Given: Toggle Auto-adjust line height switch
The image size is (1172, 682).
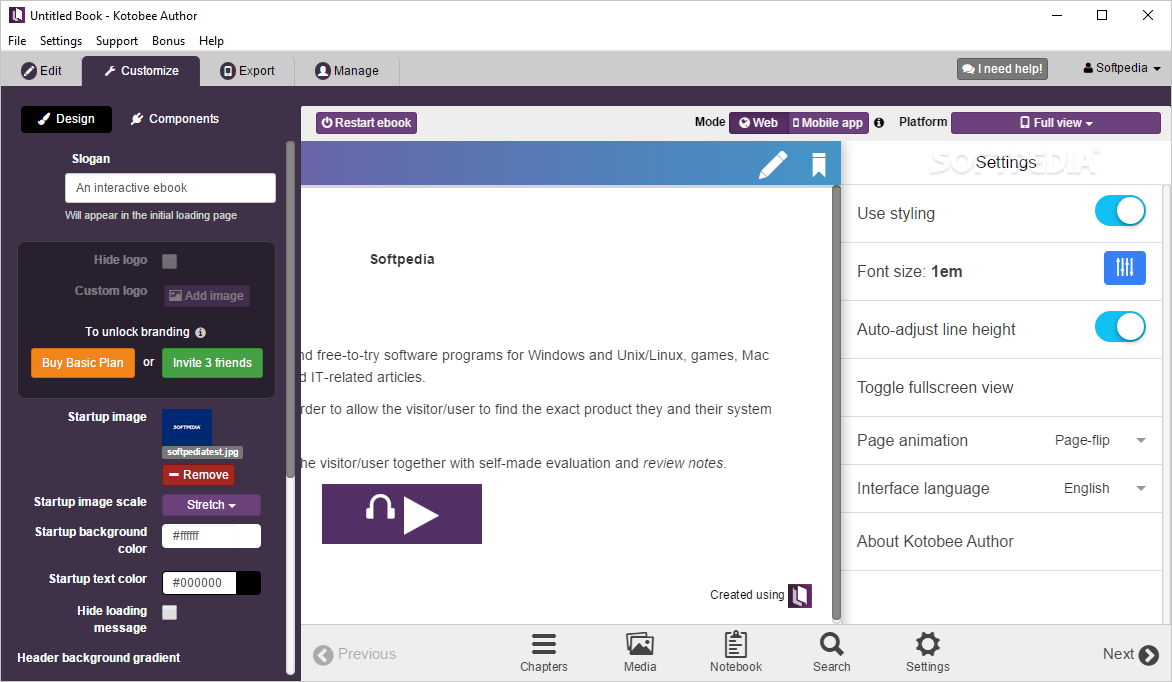Looking at the screenshot, I should coord(1120,327).
